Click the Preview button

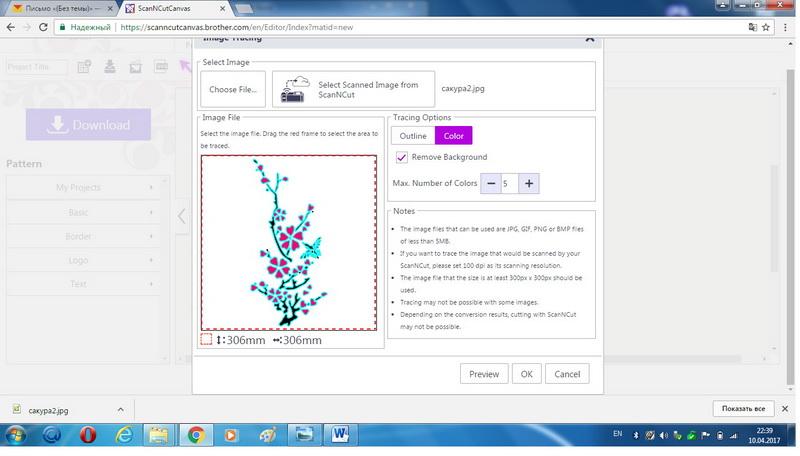[484, 374]
